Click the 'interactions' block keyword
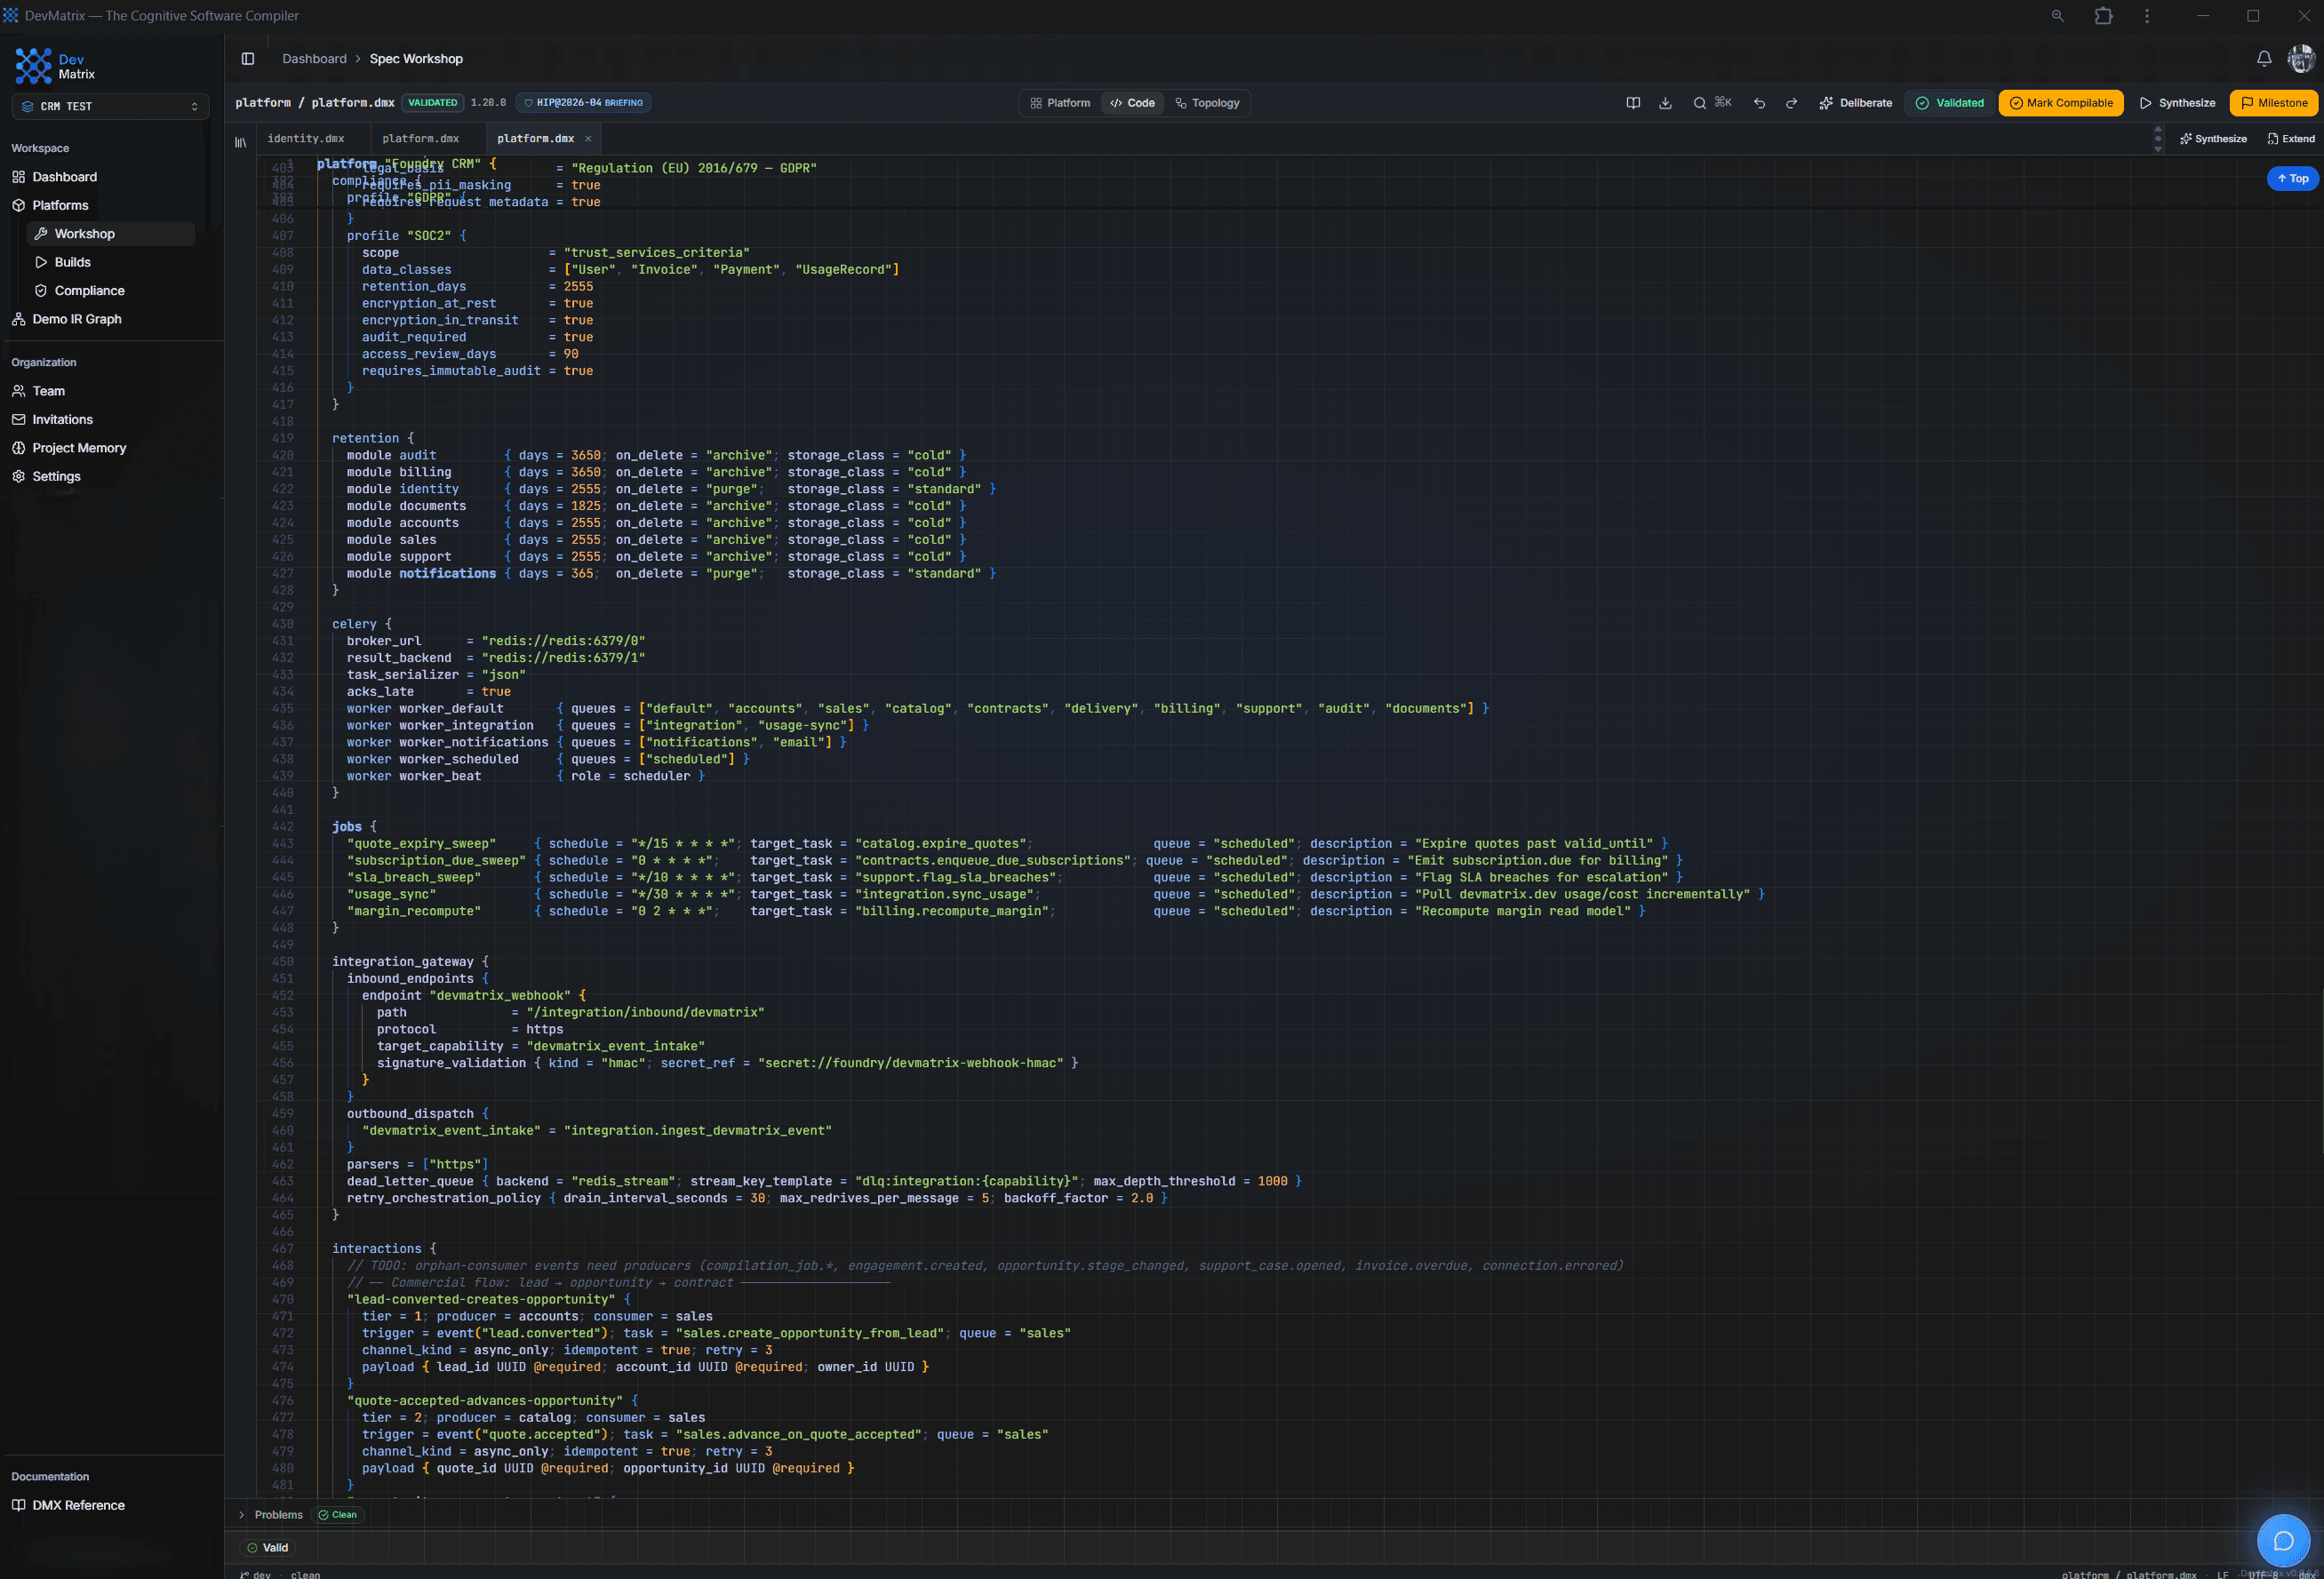The width and height of the screenshot is (2324, 1579). click(376, 1249)
